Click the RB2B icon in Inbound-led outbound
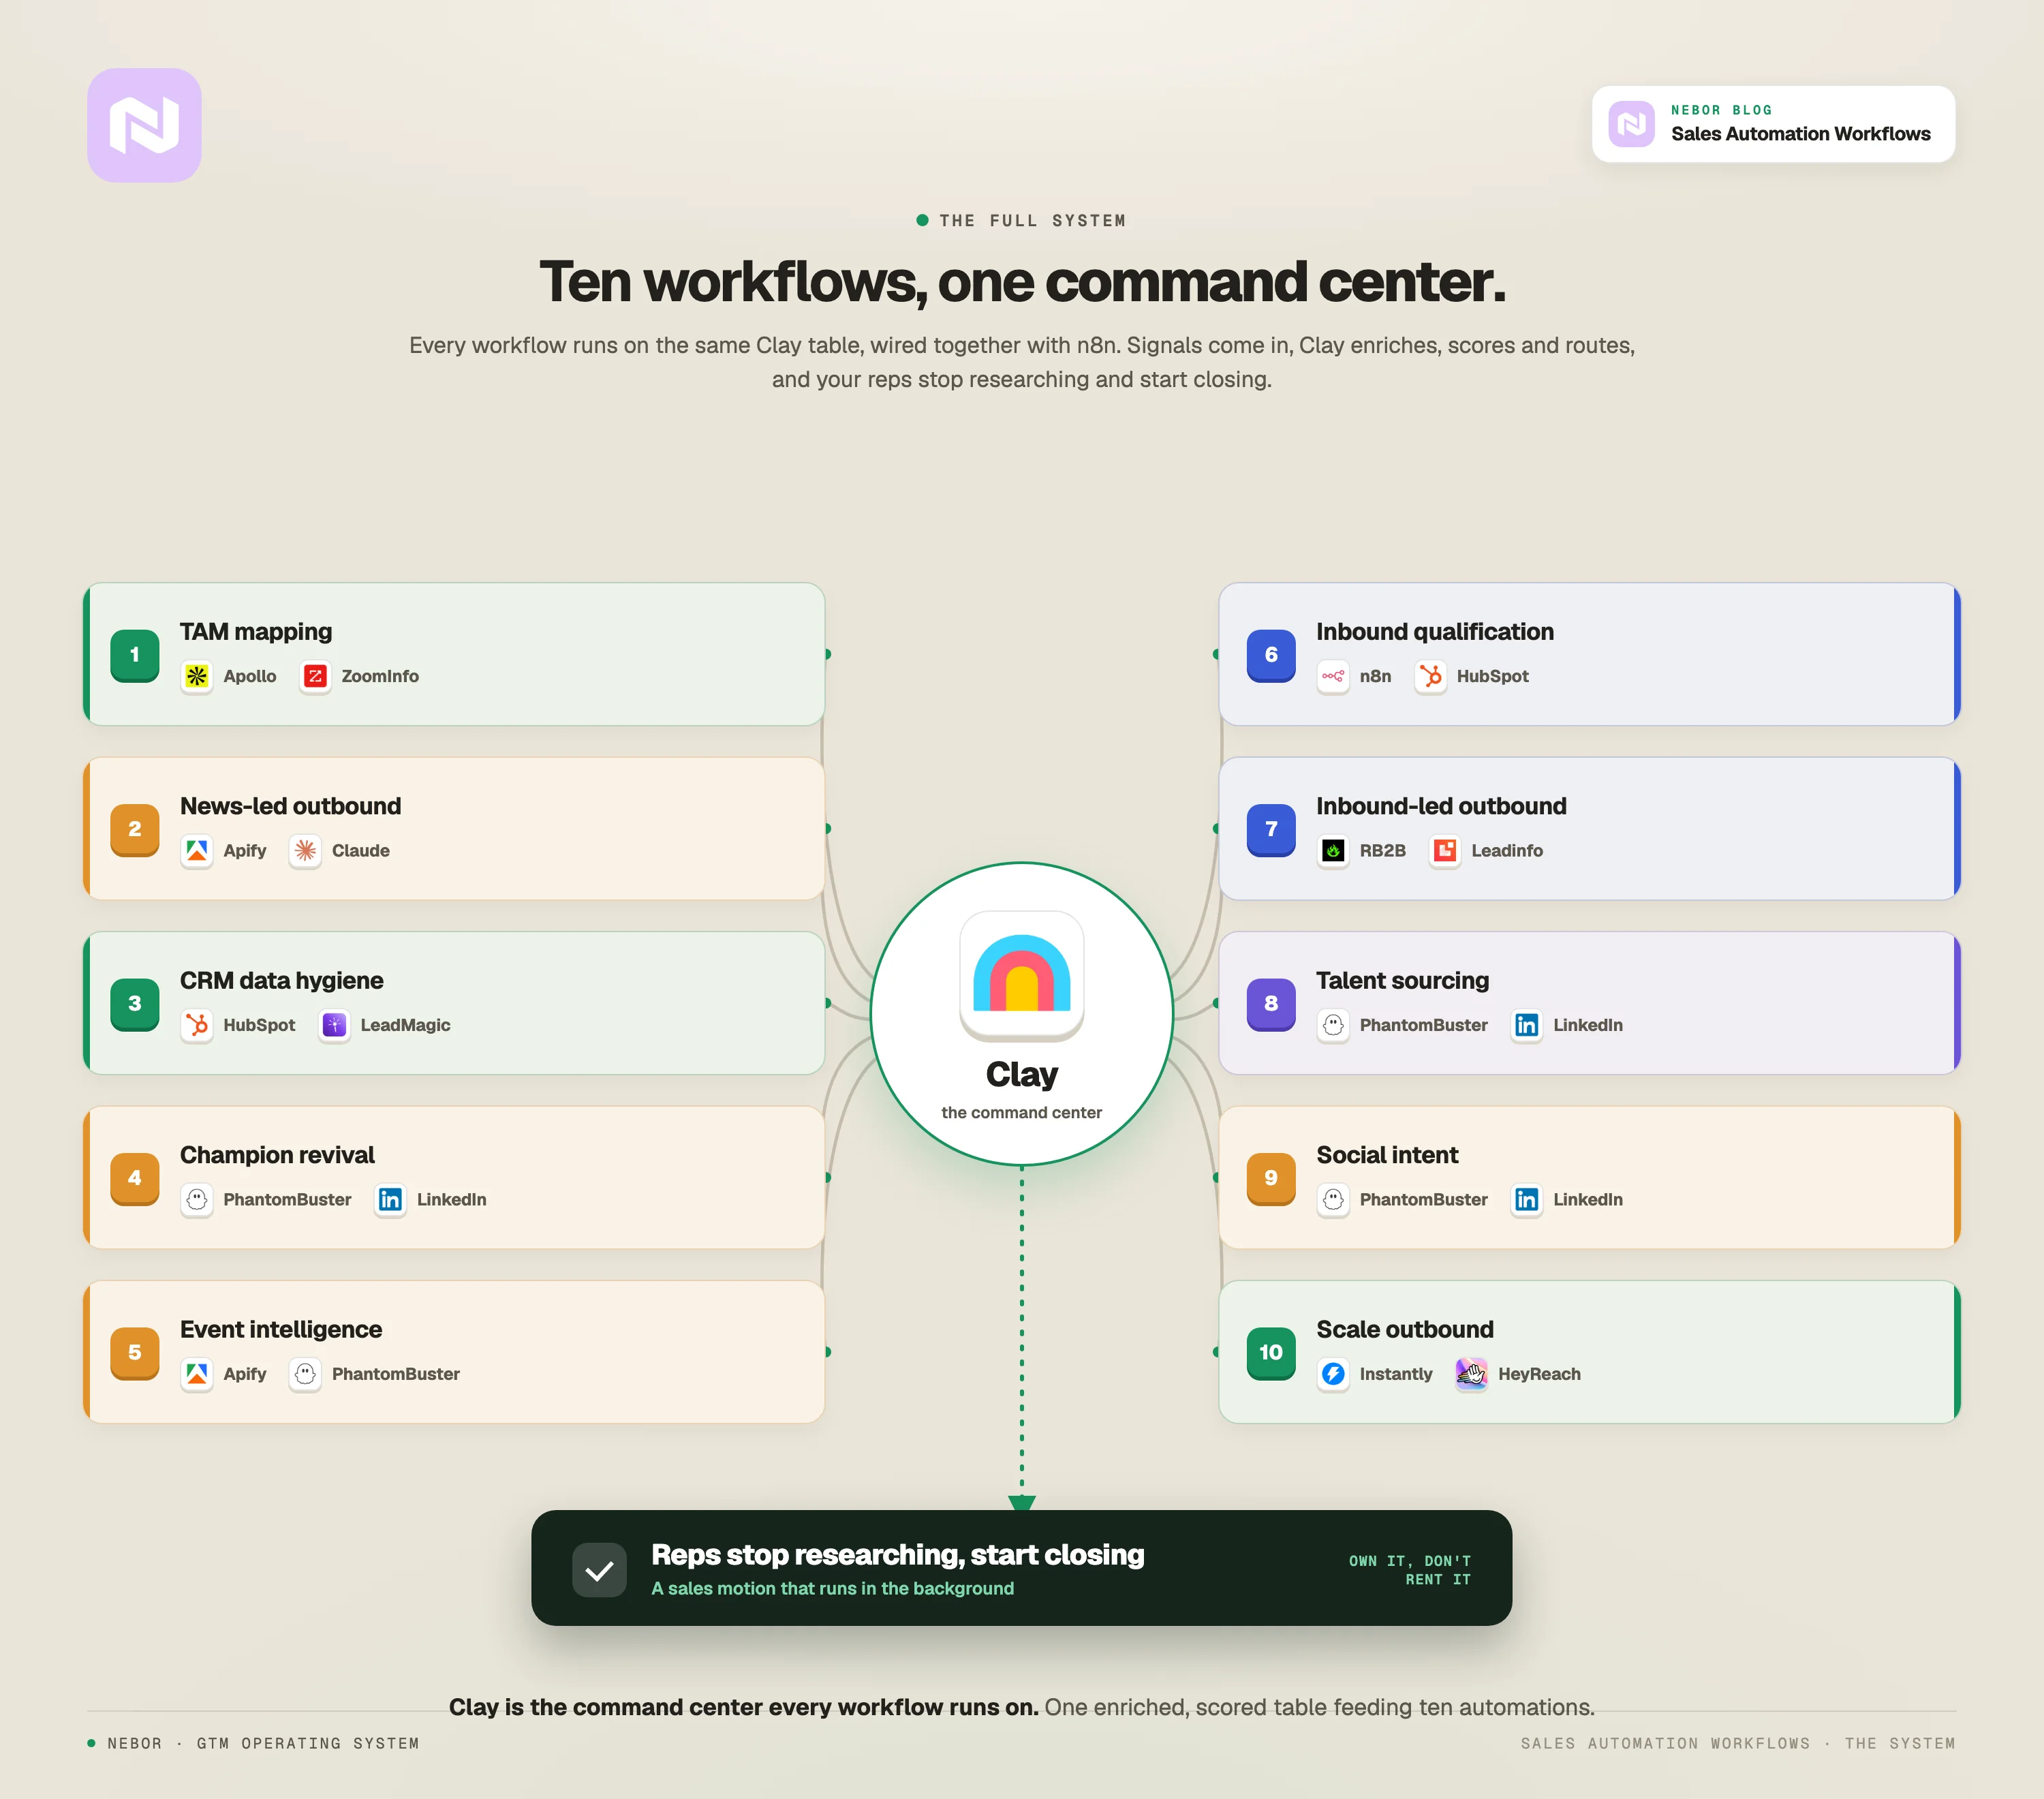 point(1333,851)
